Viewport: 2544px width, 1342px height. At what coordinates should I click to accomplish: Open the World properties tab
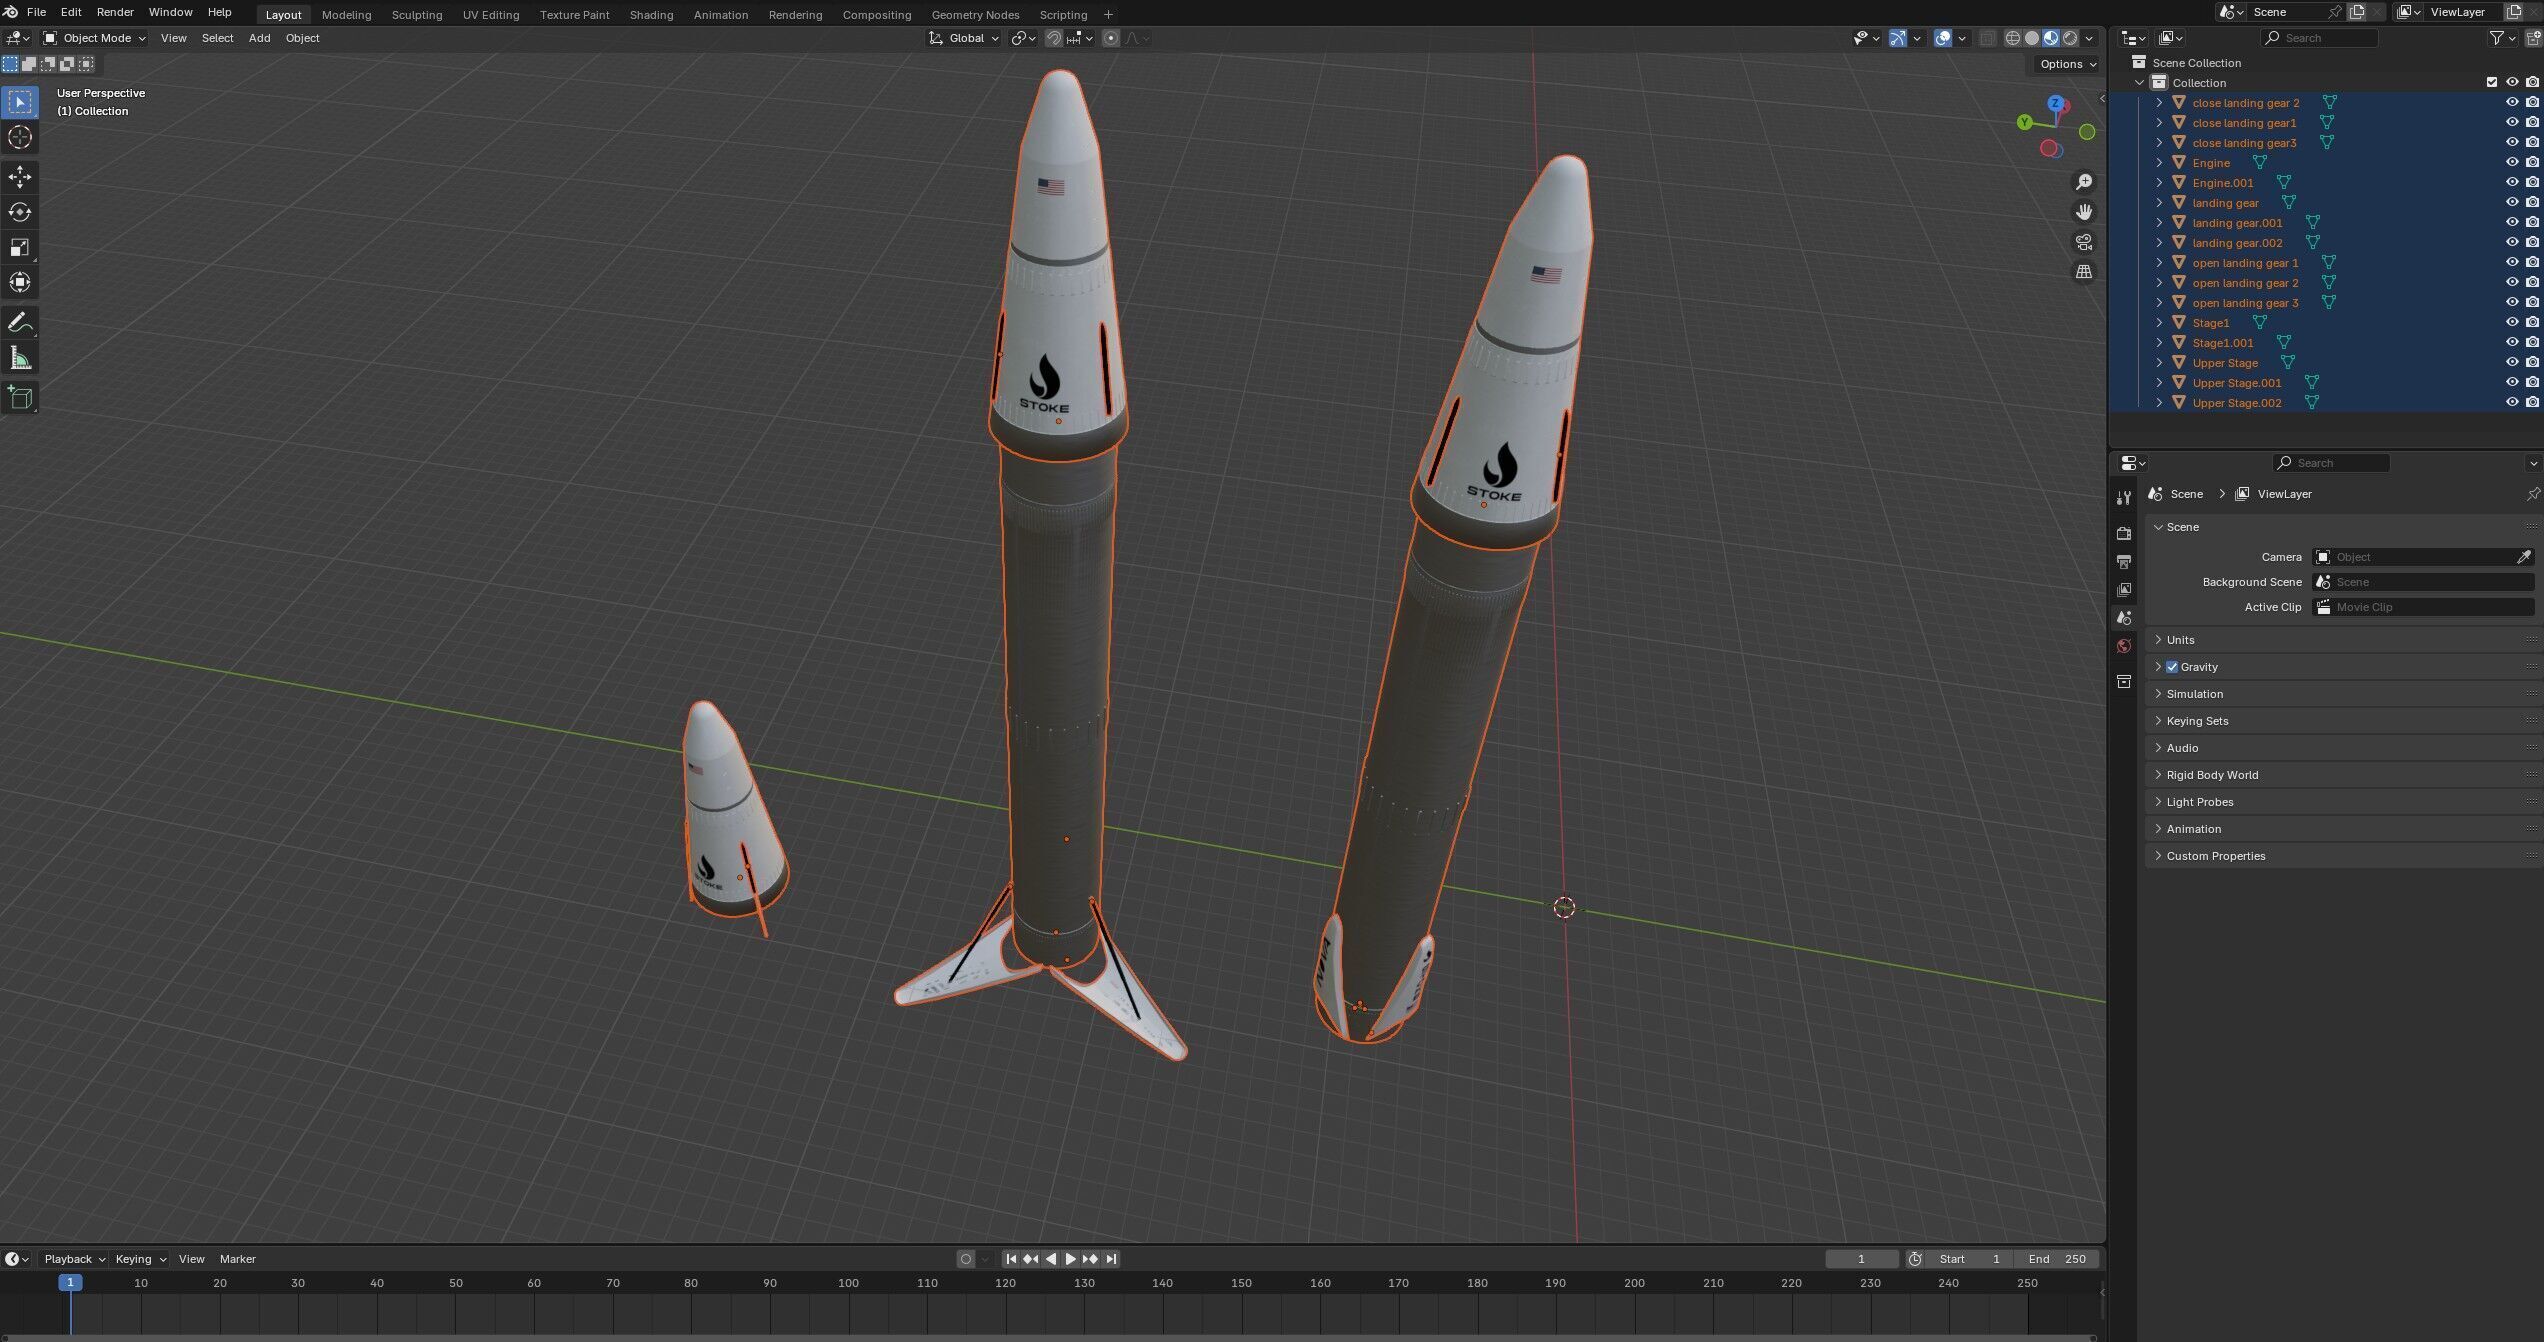coord(2124,646)
